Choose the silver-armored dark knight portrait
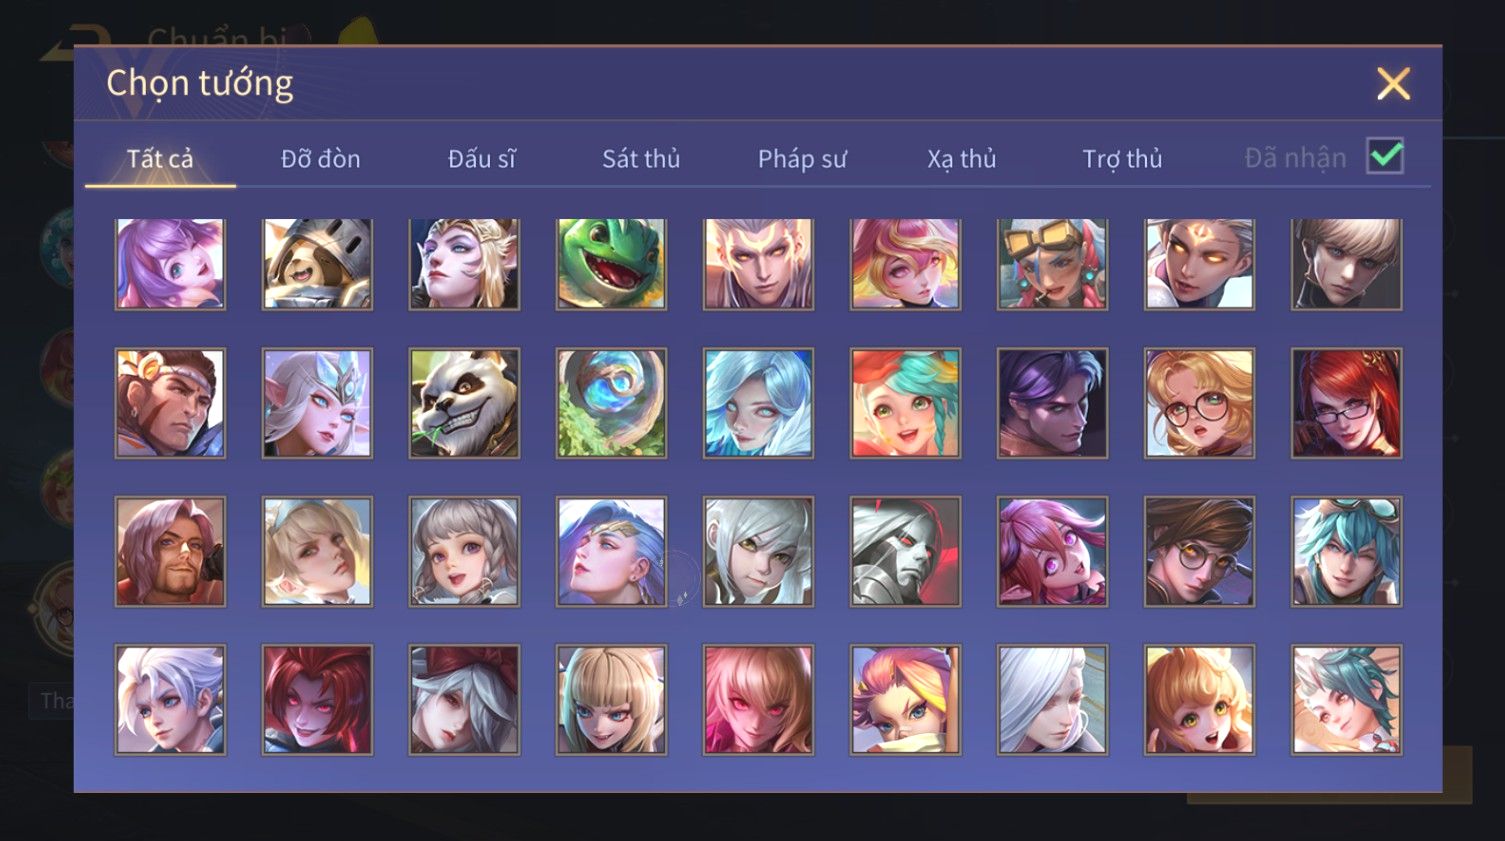Screen dimensions: 1505x841 click(x=905, y=551)
